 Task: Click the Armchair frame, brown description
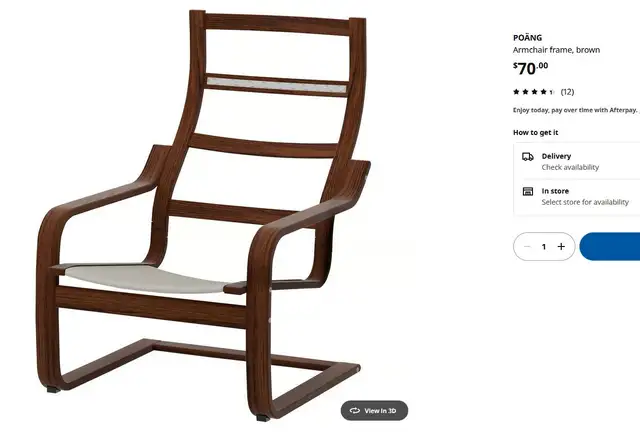tap(556, 50)
